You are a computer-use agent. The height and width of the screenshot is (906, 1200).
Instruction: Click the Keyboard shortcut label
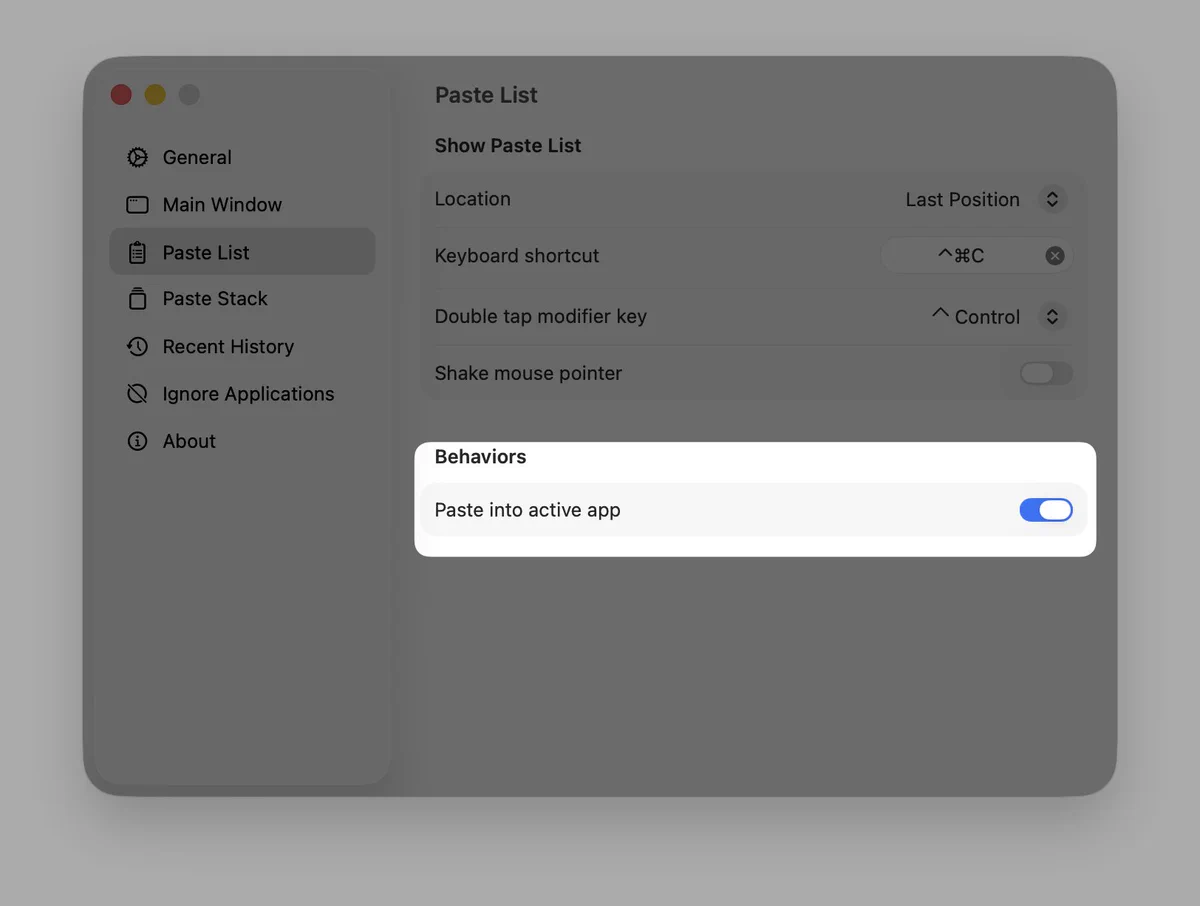[x=517, y=256]
